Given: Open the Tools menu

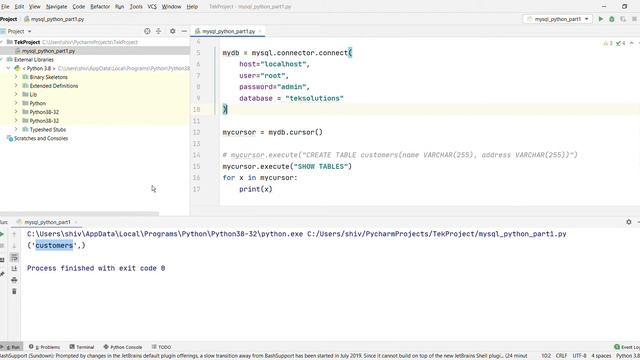Looking at the screenshot, I should click(x=136, y=7).
